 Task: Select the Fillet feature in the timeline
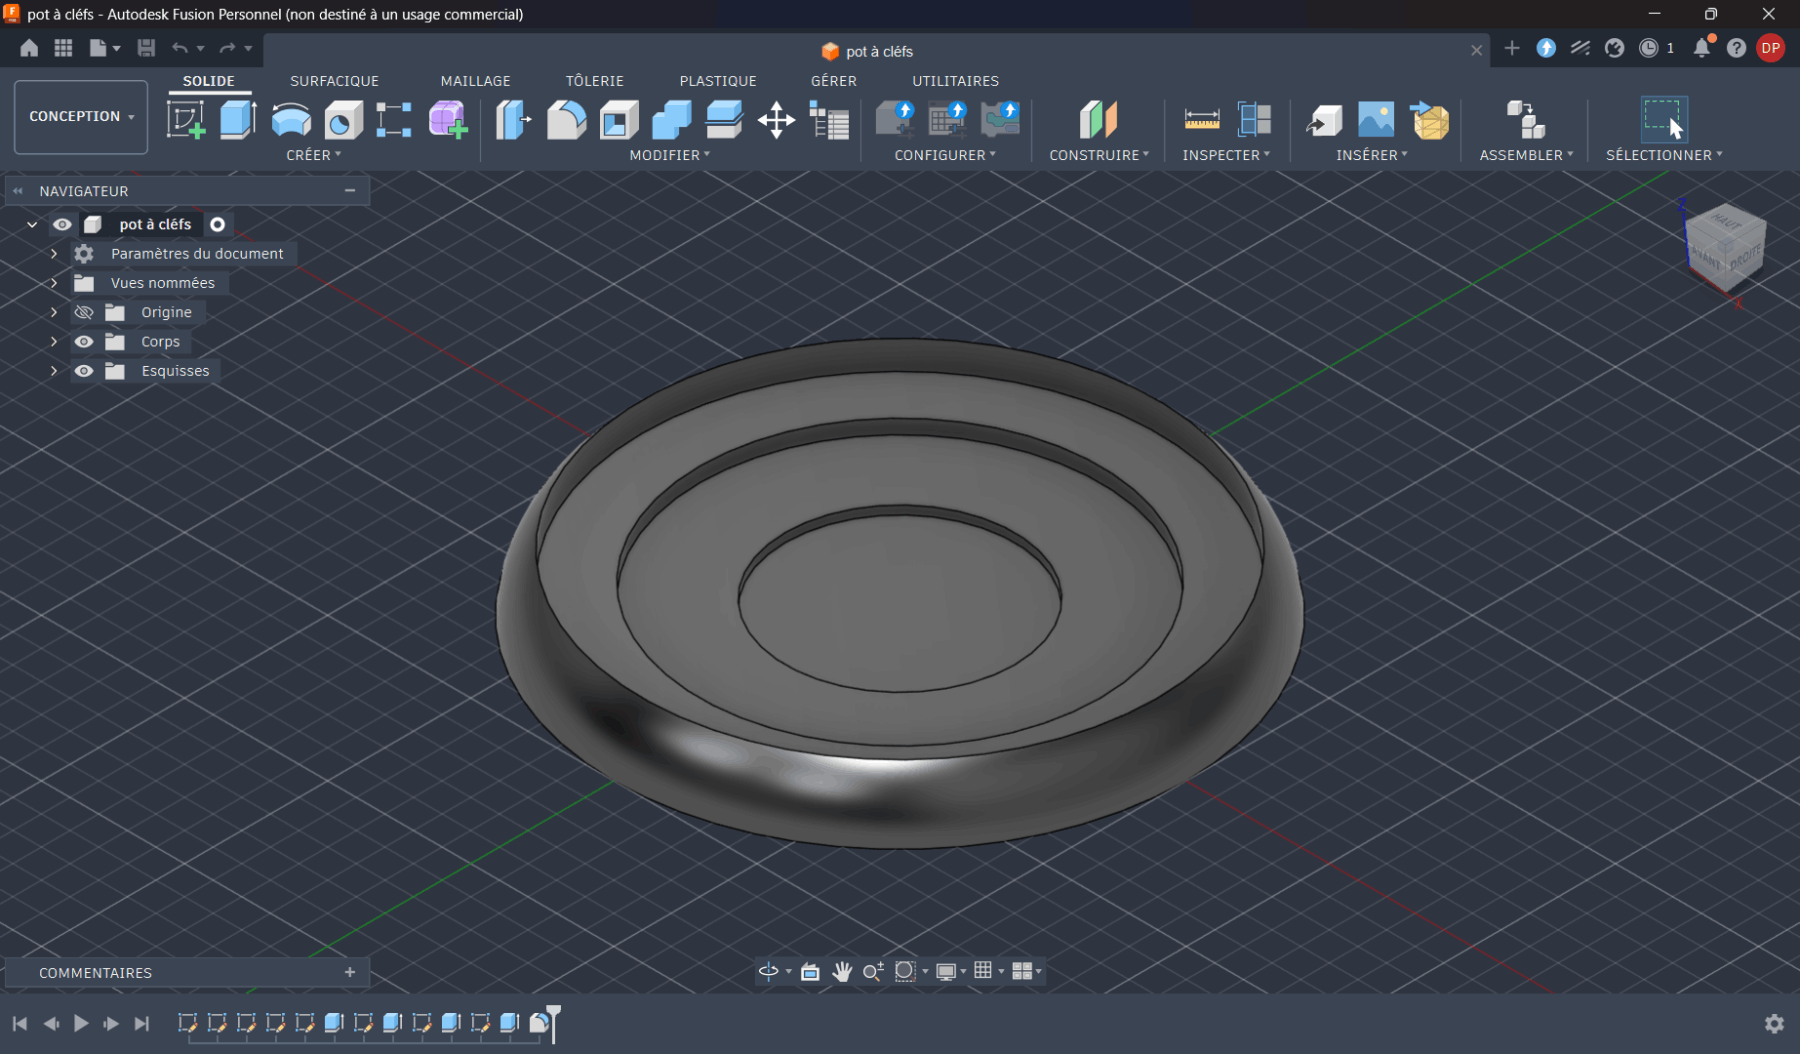[539, 1023]
